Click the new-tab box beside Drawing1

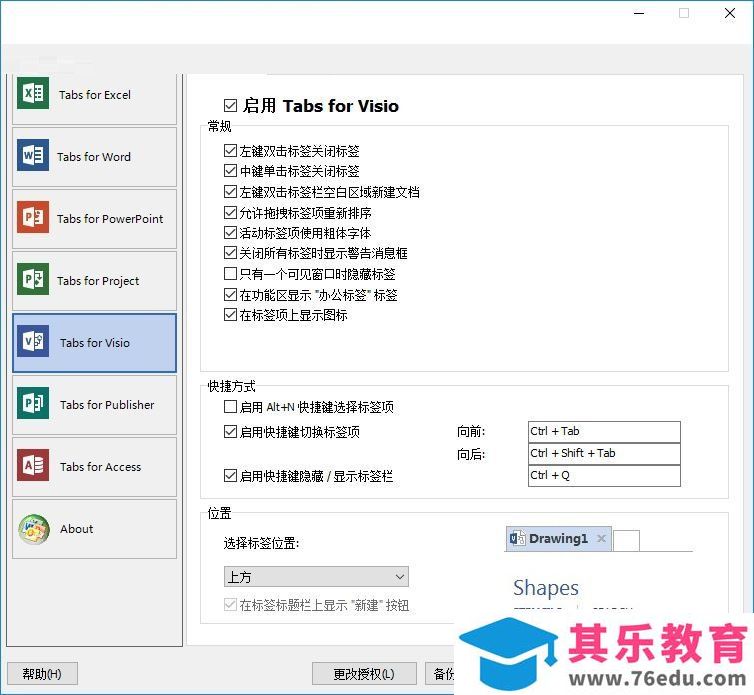[x=627, y=541]
